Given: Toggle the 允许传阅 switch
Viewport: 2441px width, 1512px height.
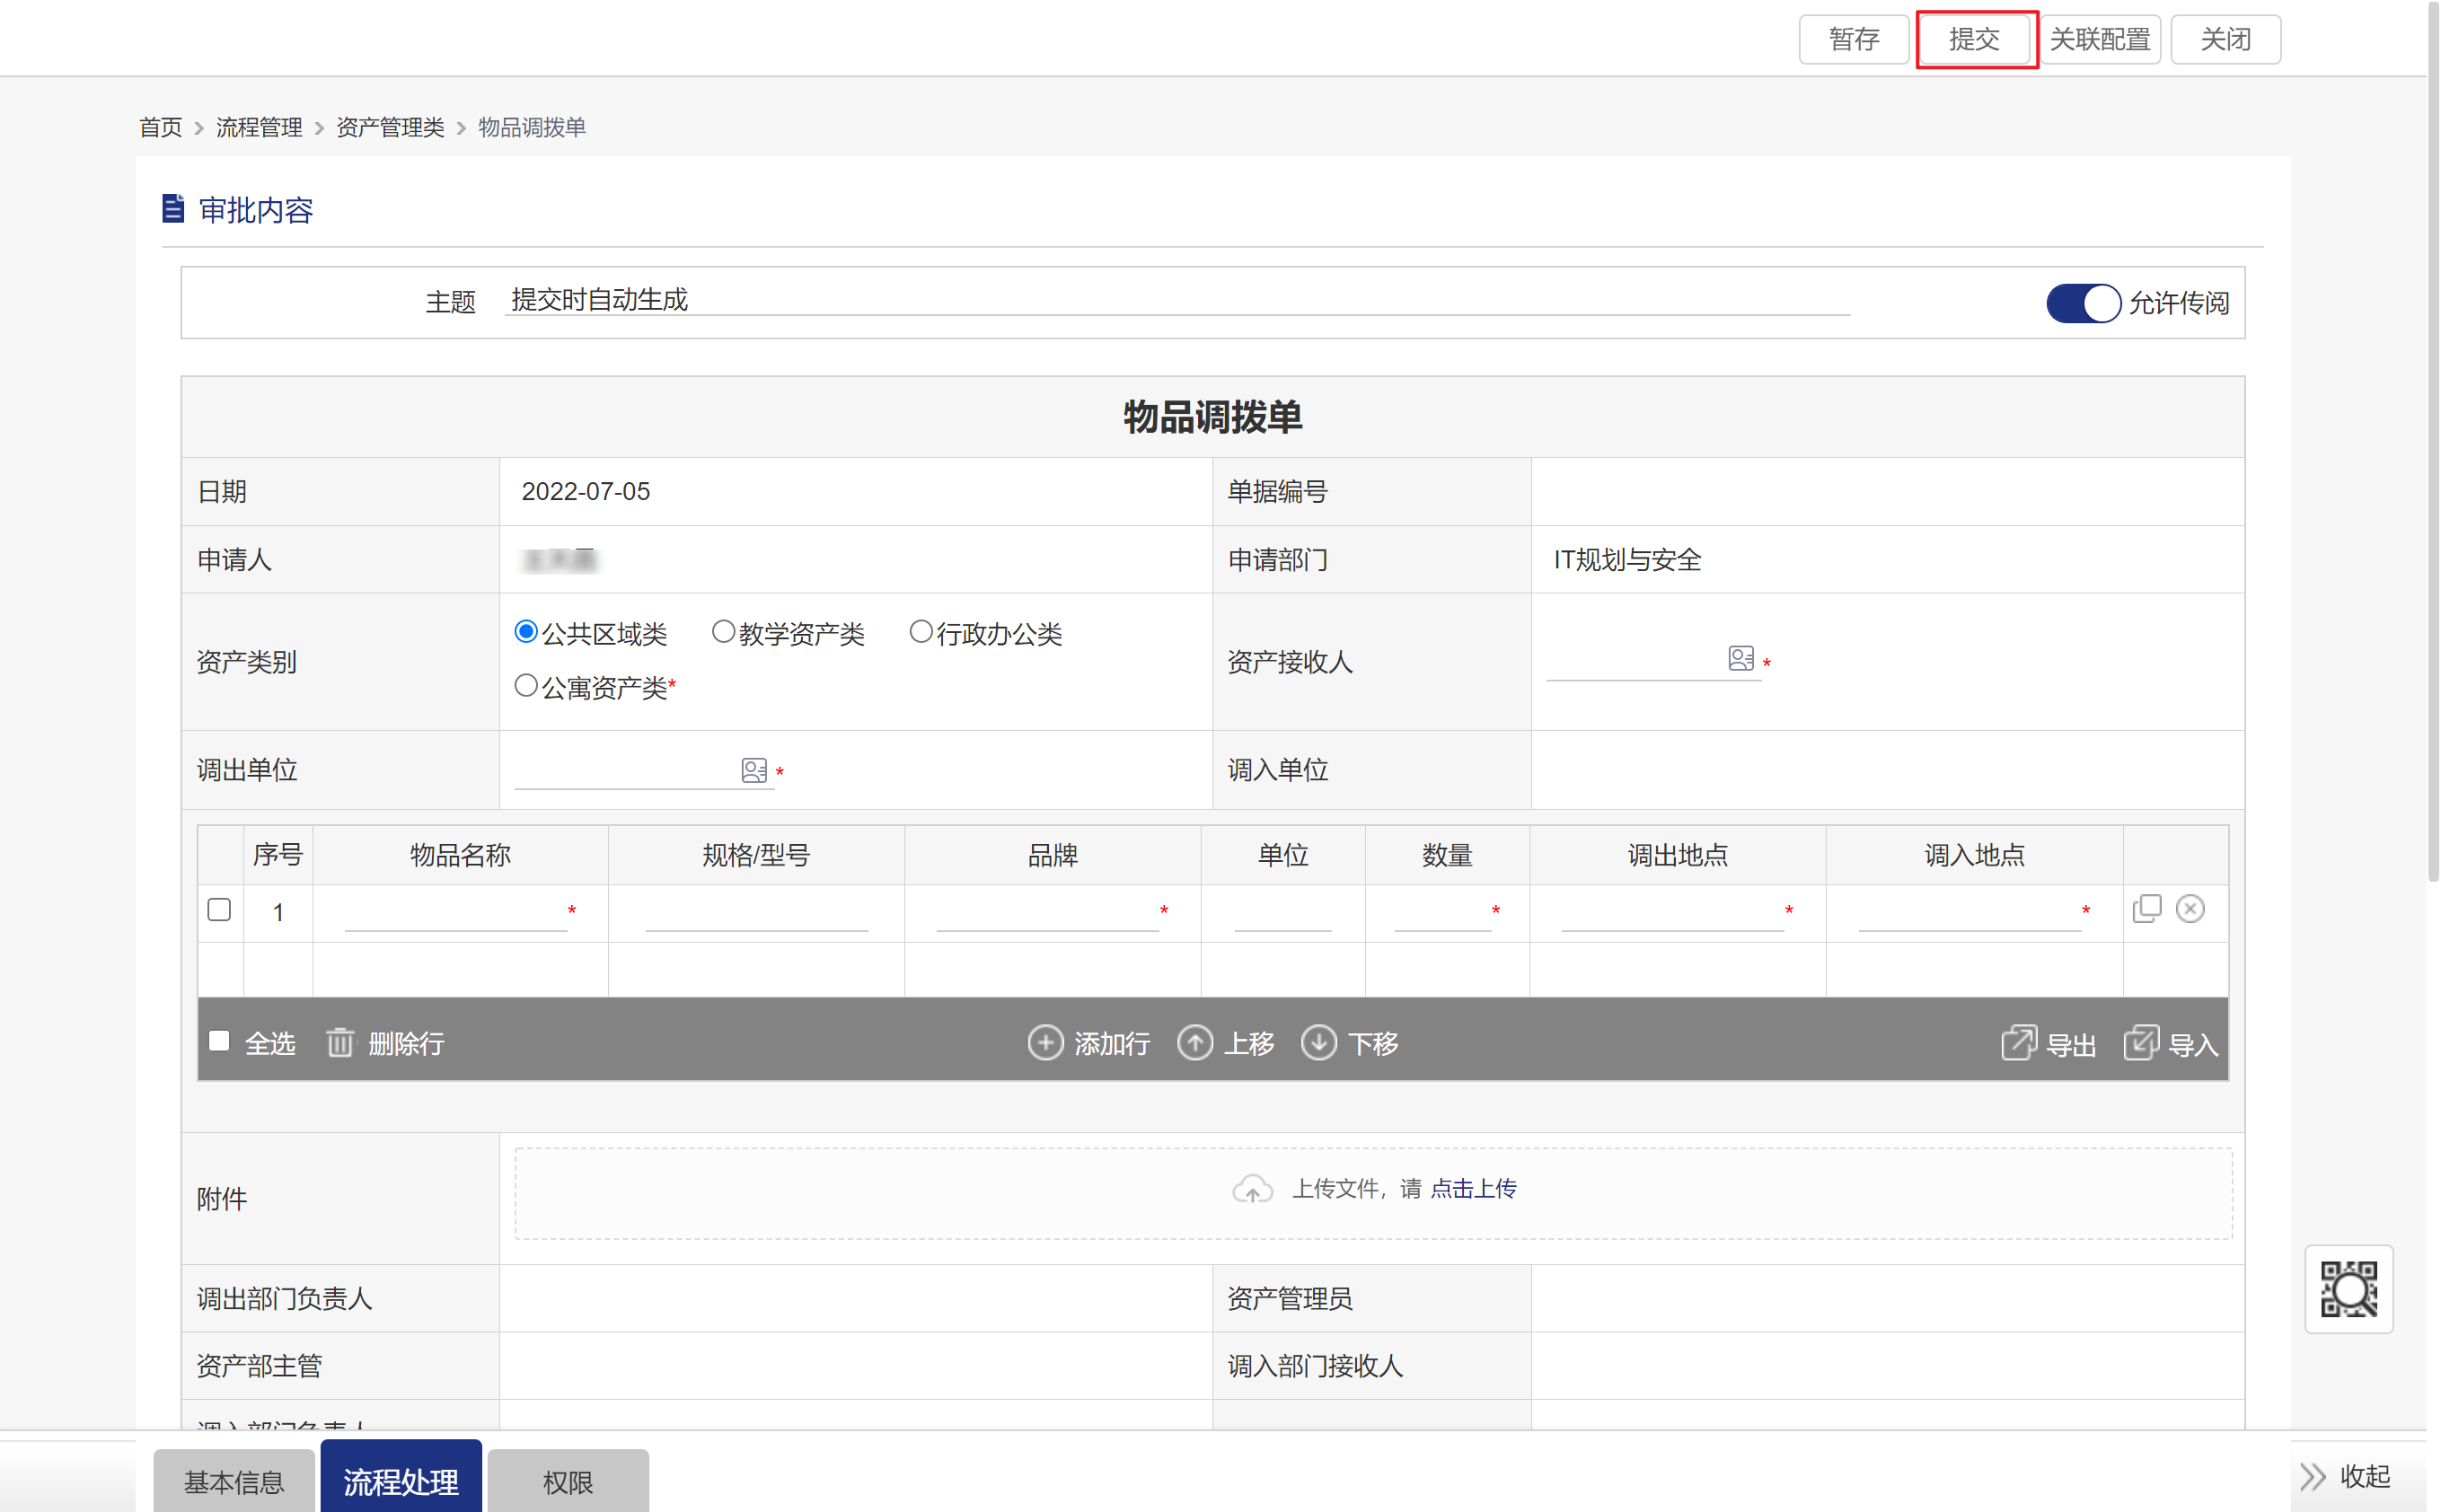Looking at the screenshot, I should [2083, 303].
